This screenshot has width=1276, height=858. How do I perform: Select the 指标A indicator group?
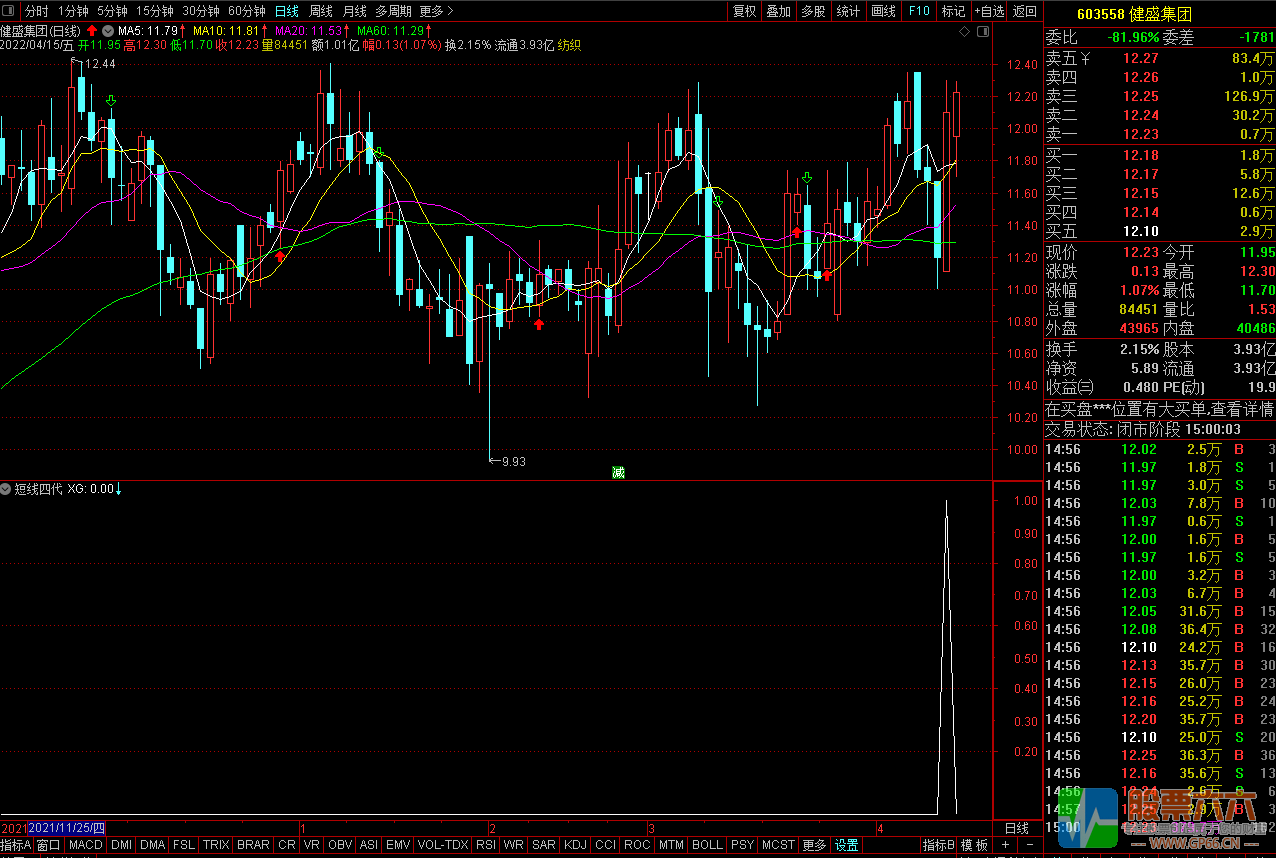click(16, 845)
